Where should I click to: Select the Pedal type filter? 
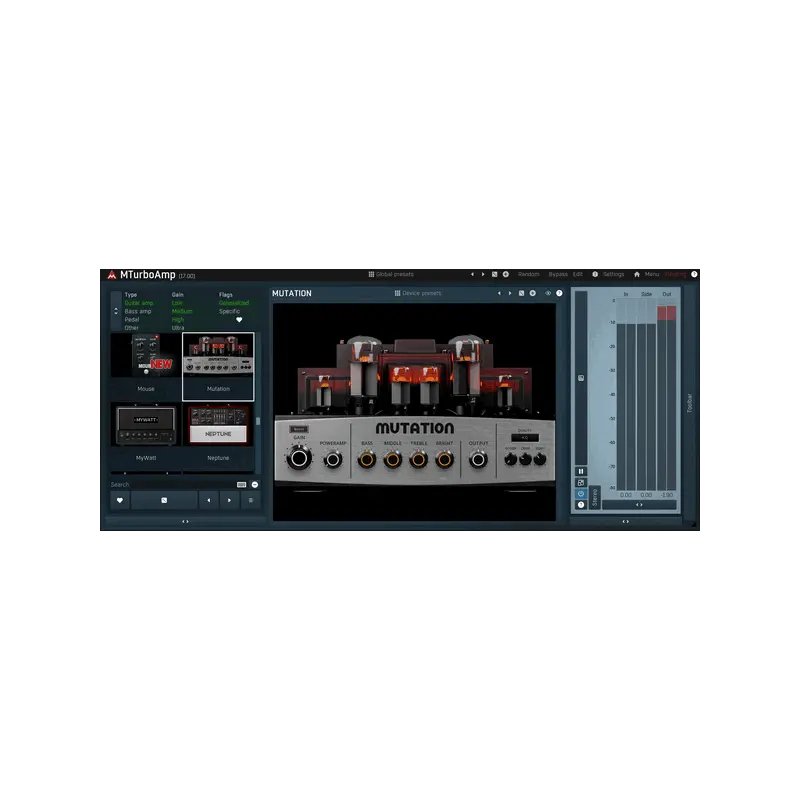tap(132, 319)
